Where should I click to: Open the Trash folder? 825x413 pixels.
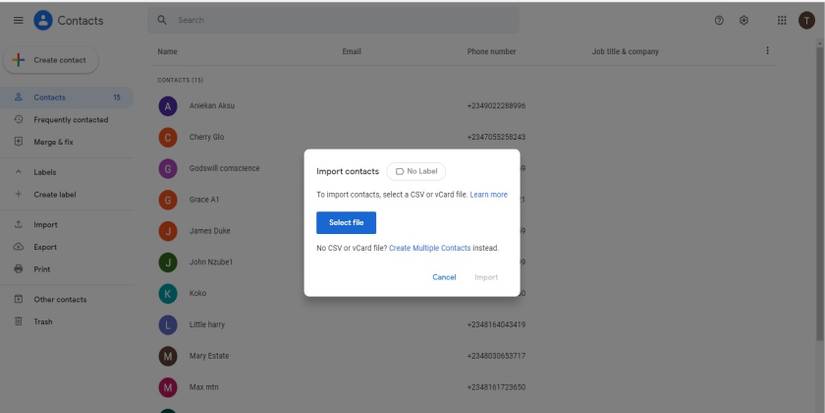[43, 321]
